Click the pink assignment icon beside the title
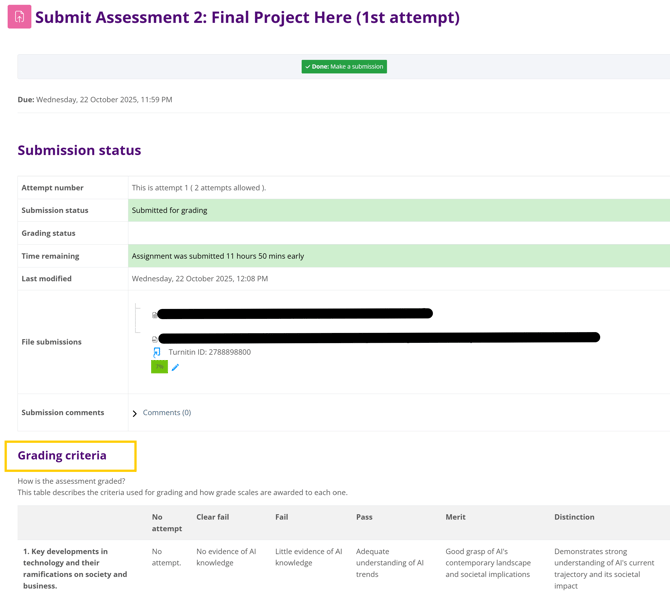The height and width of the screenshot is (597, 670). click(19, 17)
